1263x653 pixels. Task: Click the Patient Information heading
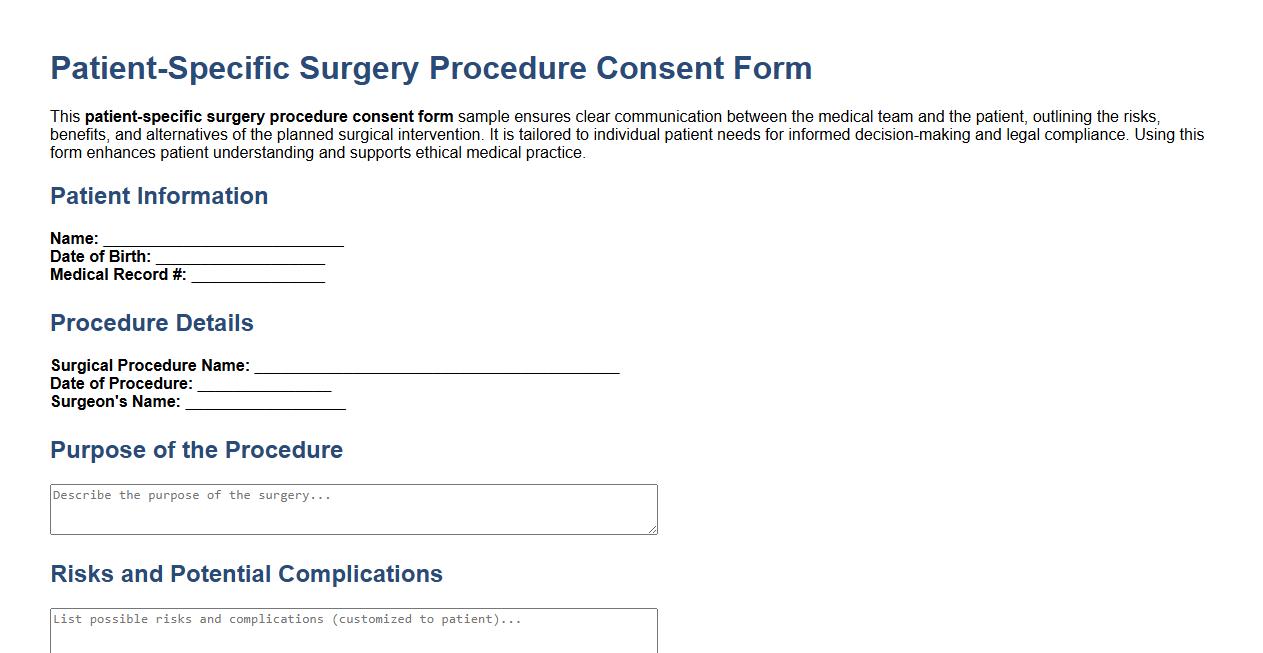pos(158,196)
